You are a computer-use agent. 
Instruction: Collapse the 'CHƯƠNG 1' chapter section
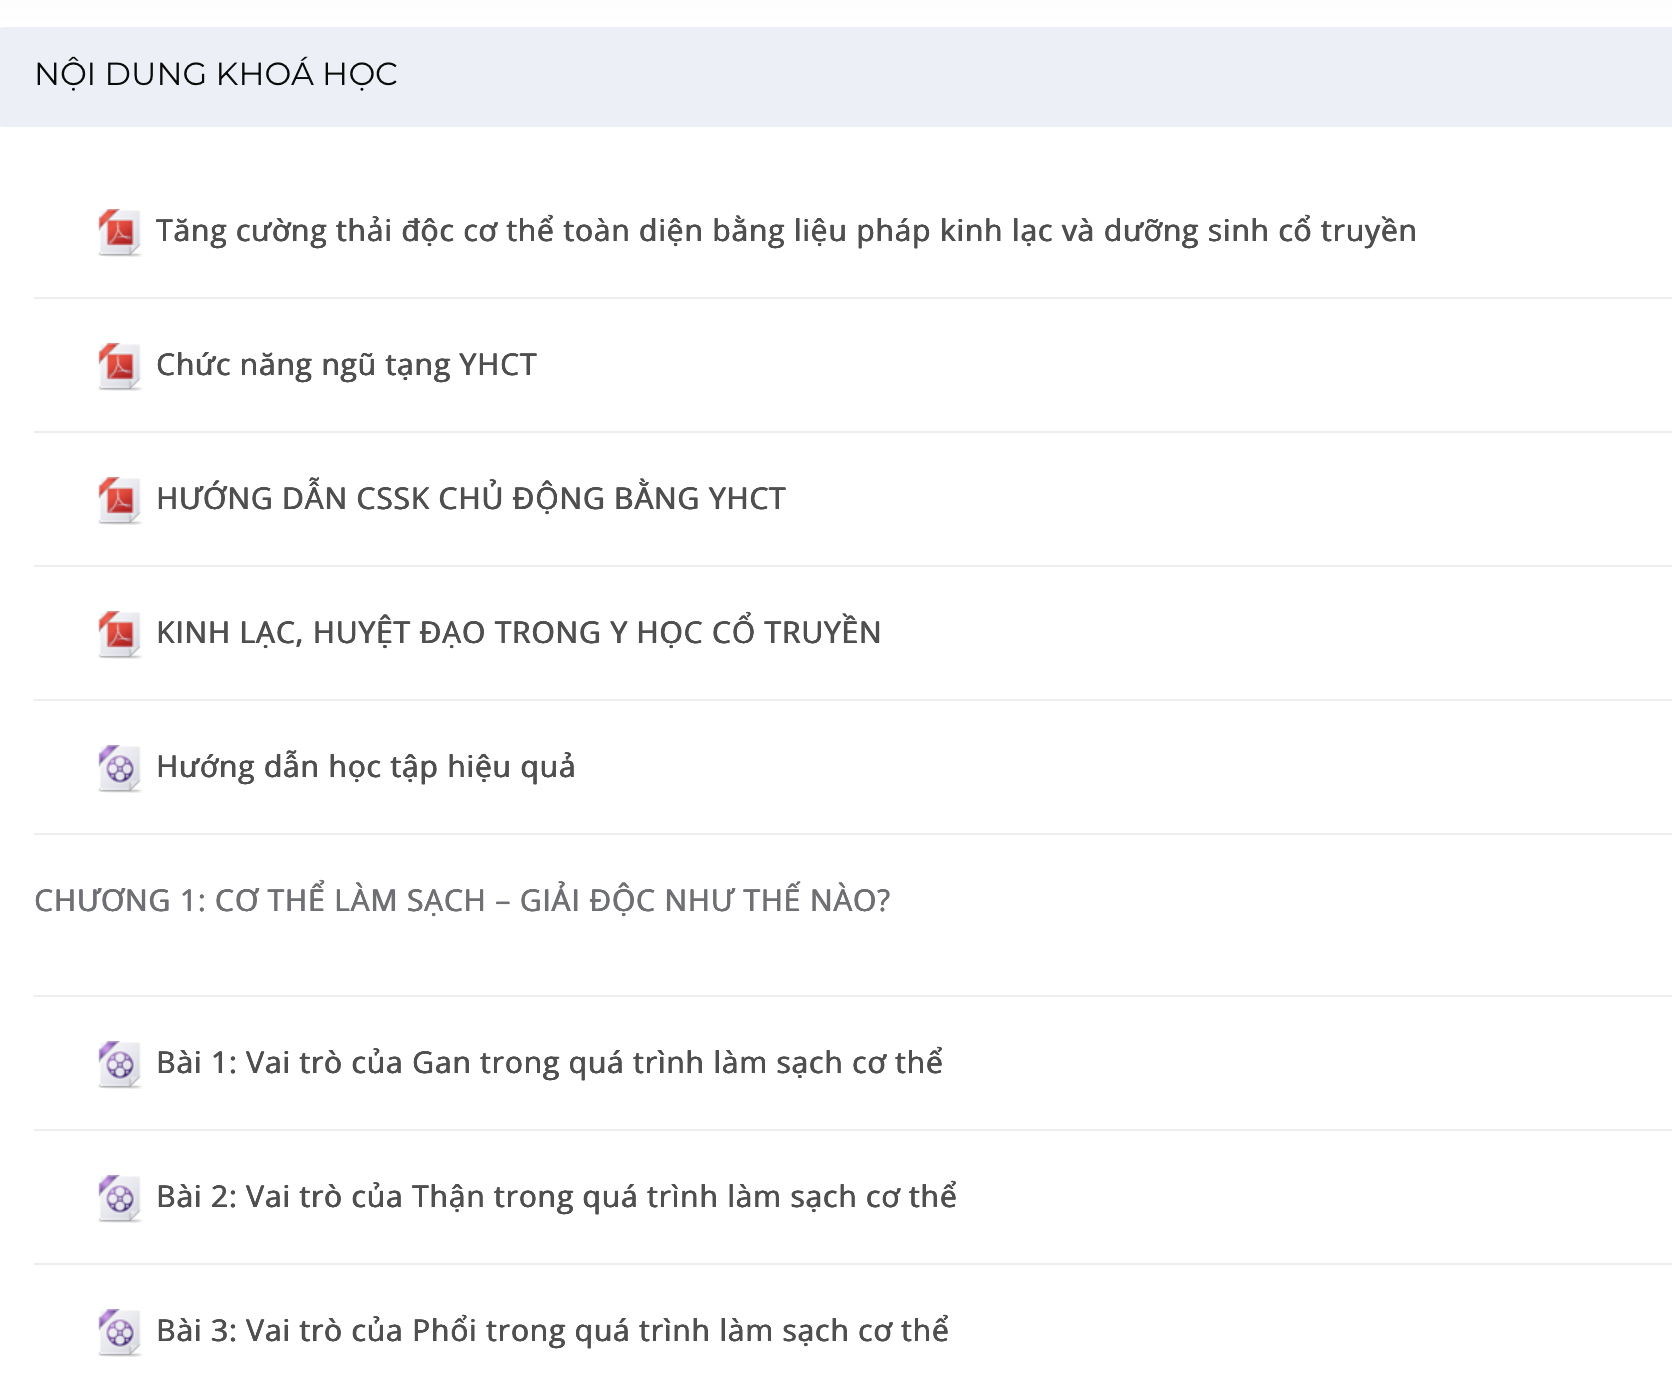(462, 901)
